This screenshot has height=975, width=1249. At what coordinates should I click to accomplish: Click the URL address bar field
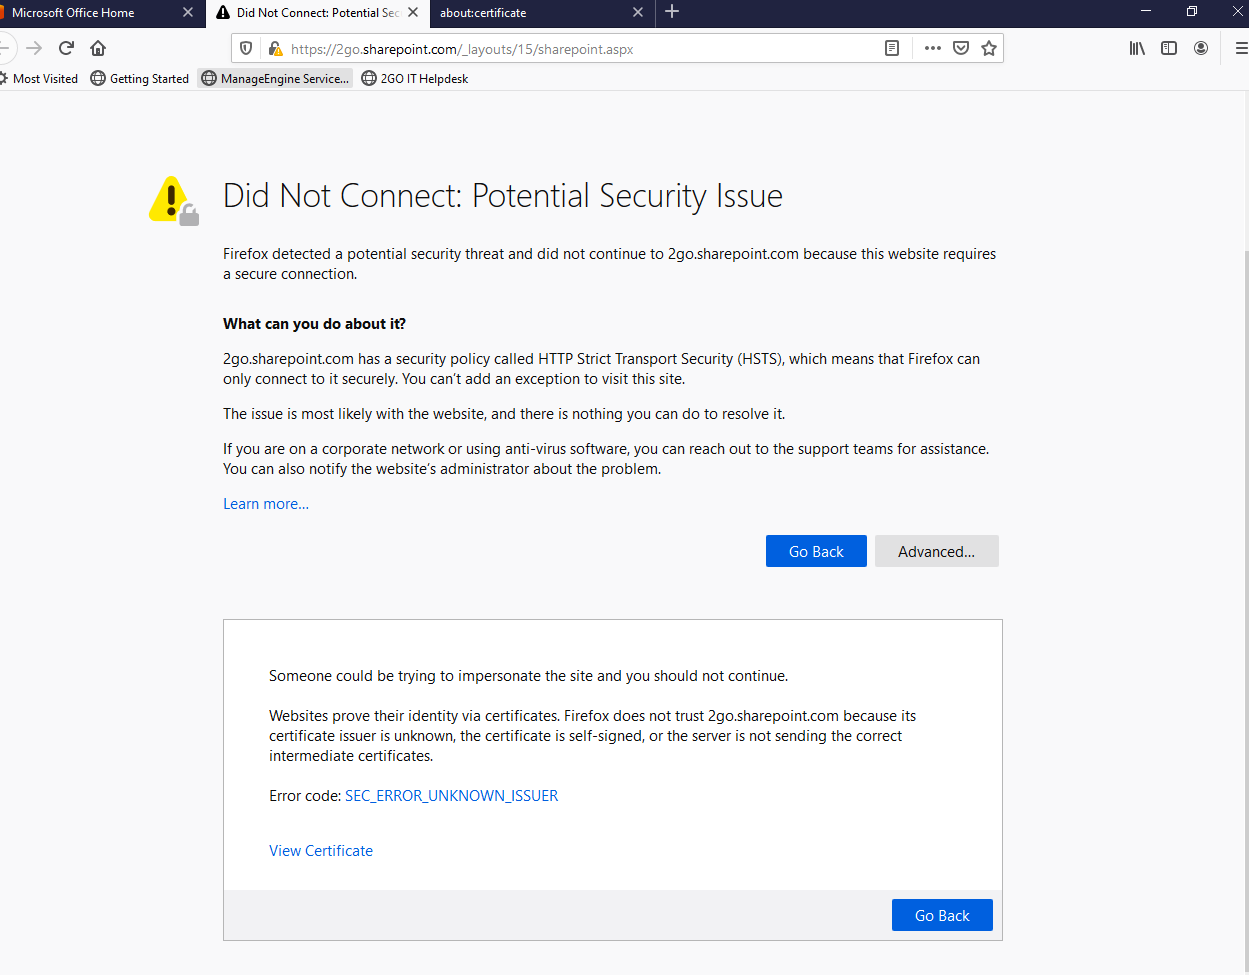click(580, 49)
